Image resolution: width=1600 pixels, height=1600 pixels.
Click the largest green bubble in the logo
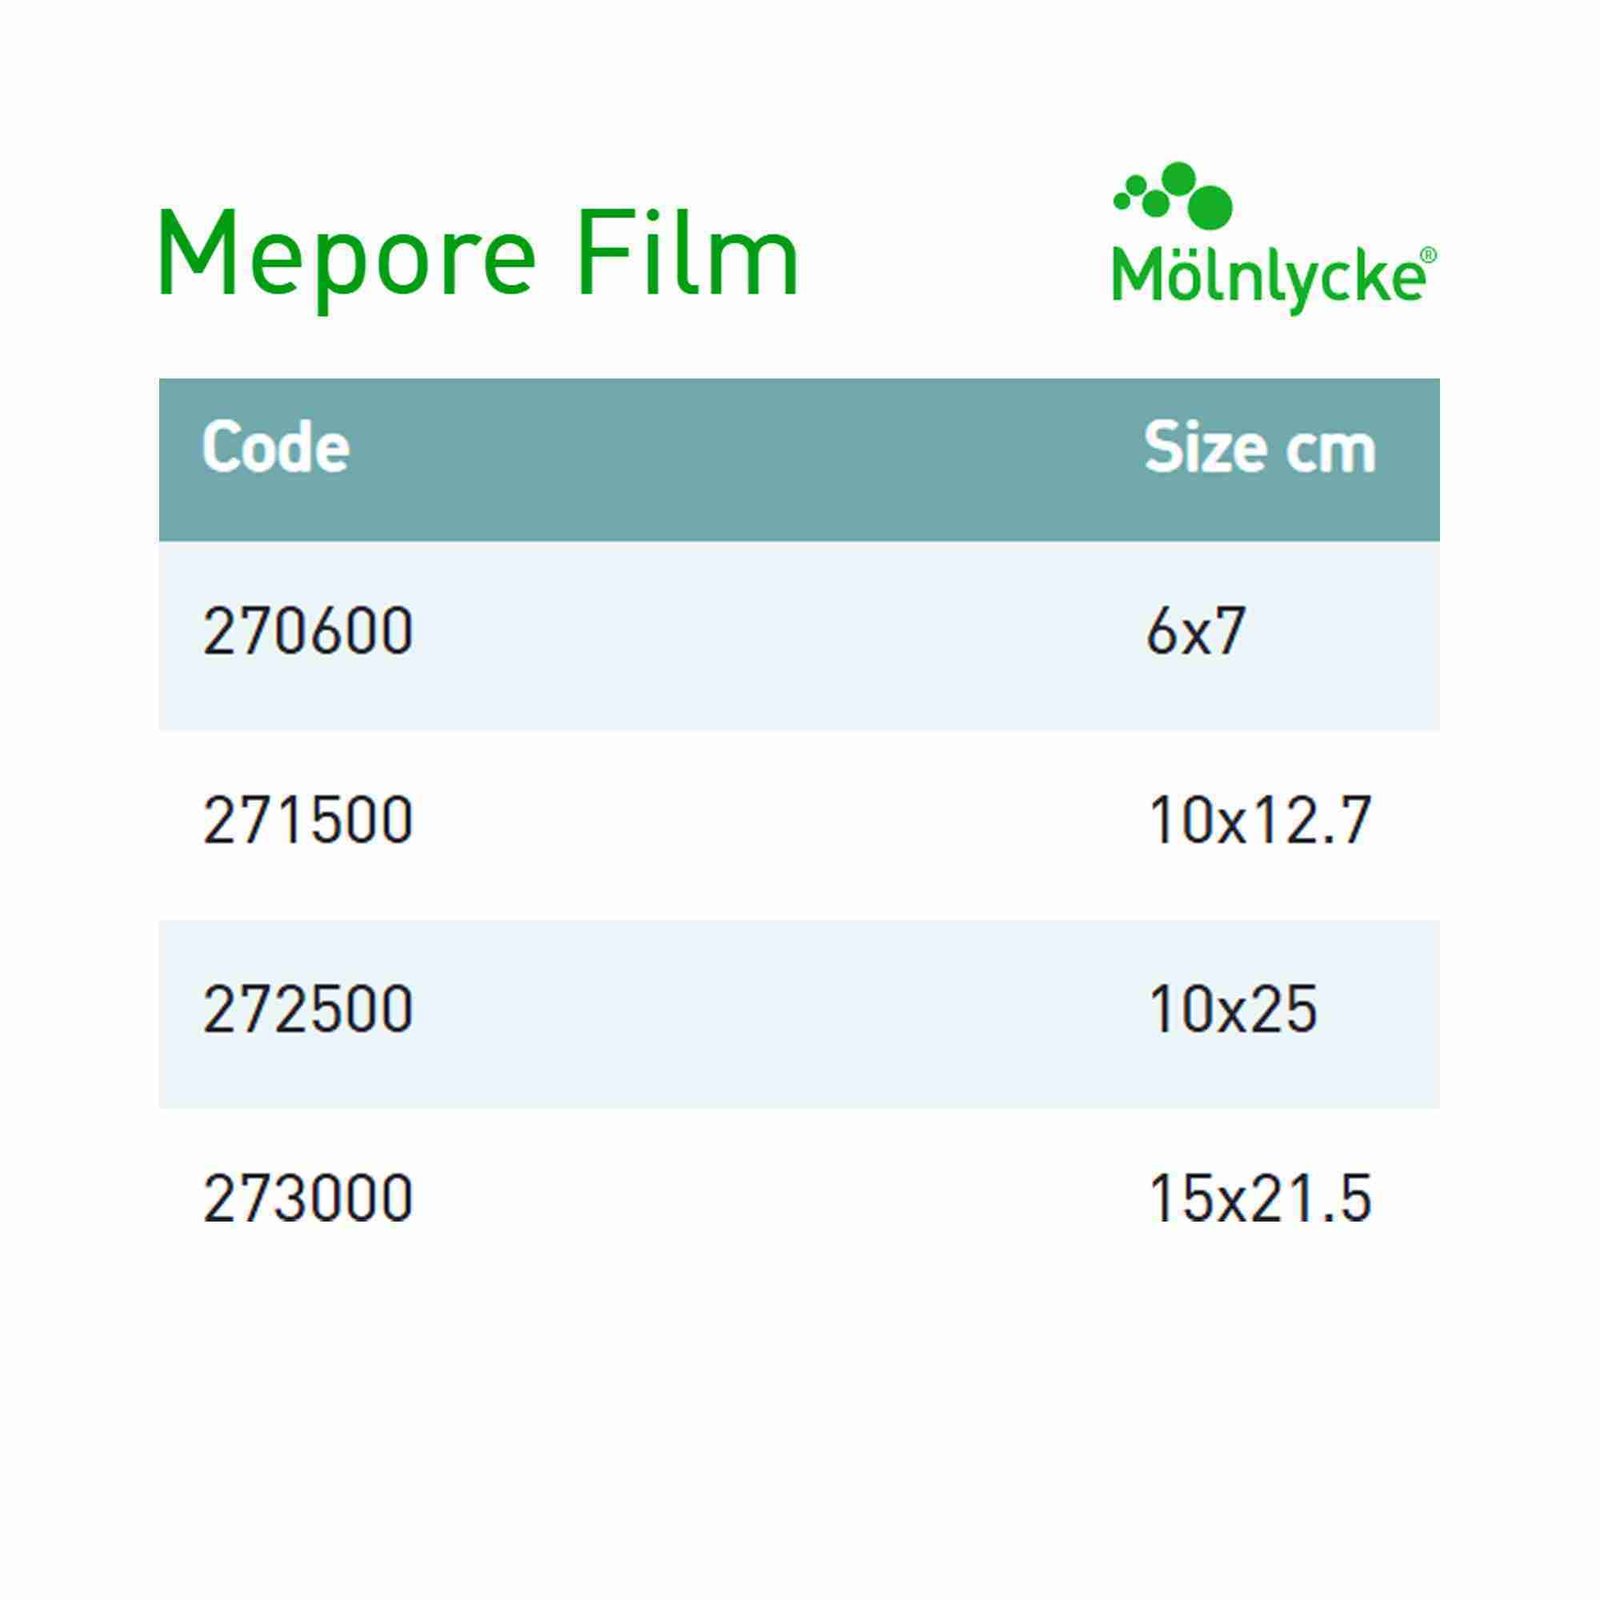click(1211, 206)
